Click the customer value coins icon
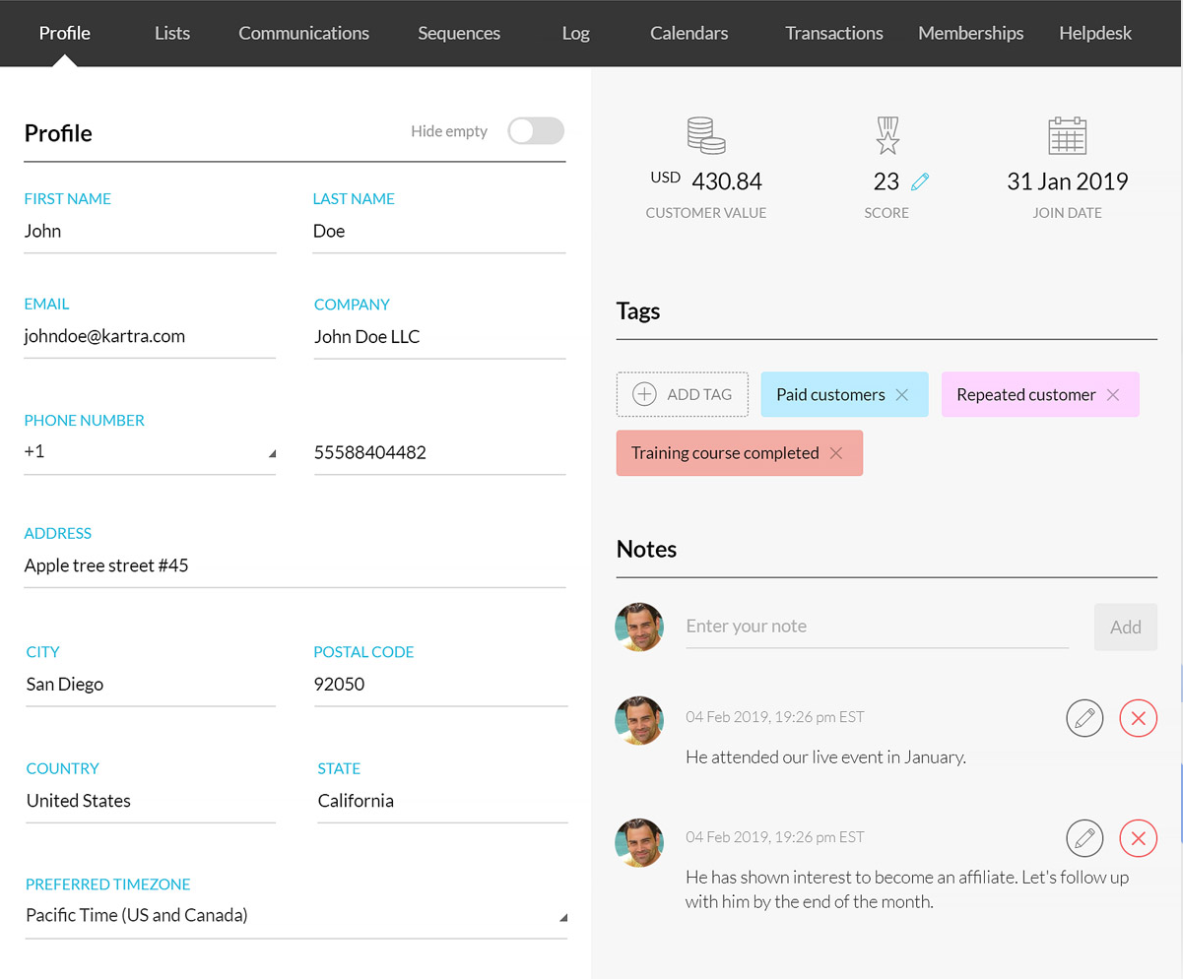The width and height of the screenshot is (1183, 979). click(705, 136)
